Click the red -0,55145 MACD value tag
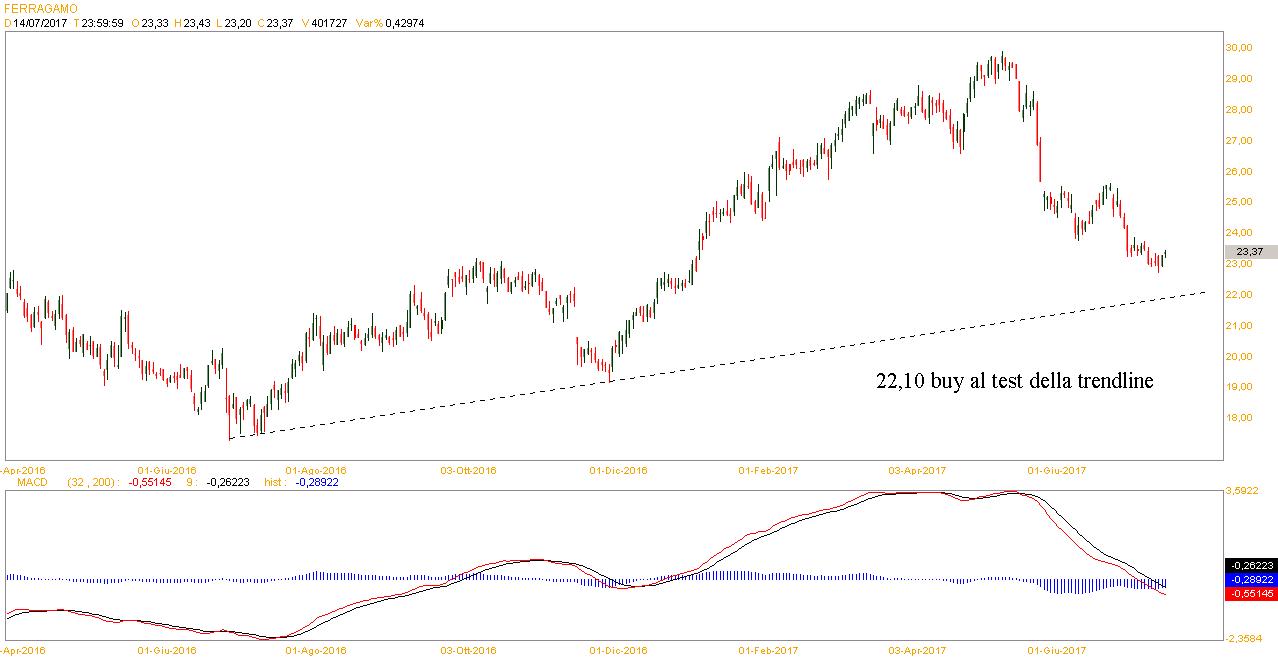This screenshot has width=1278, height=668. tap(1250, 594)
